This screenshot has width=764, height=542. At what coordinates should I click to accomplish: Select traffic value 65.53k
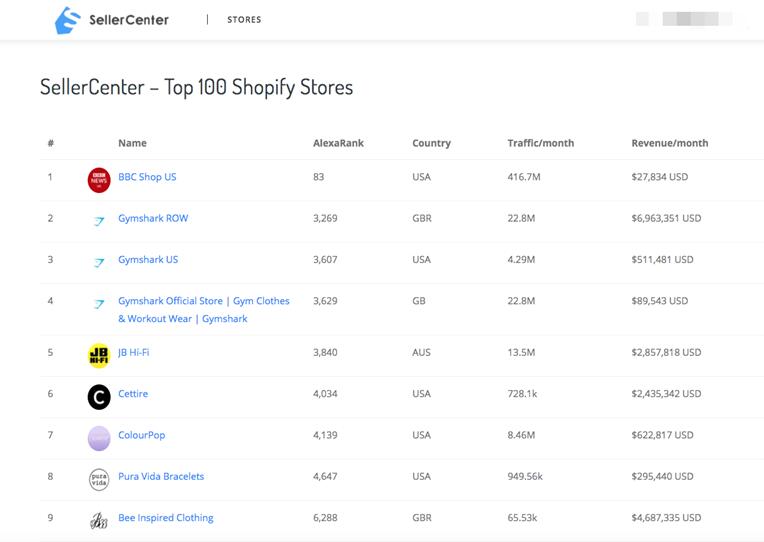point(522,518)
